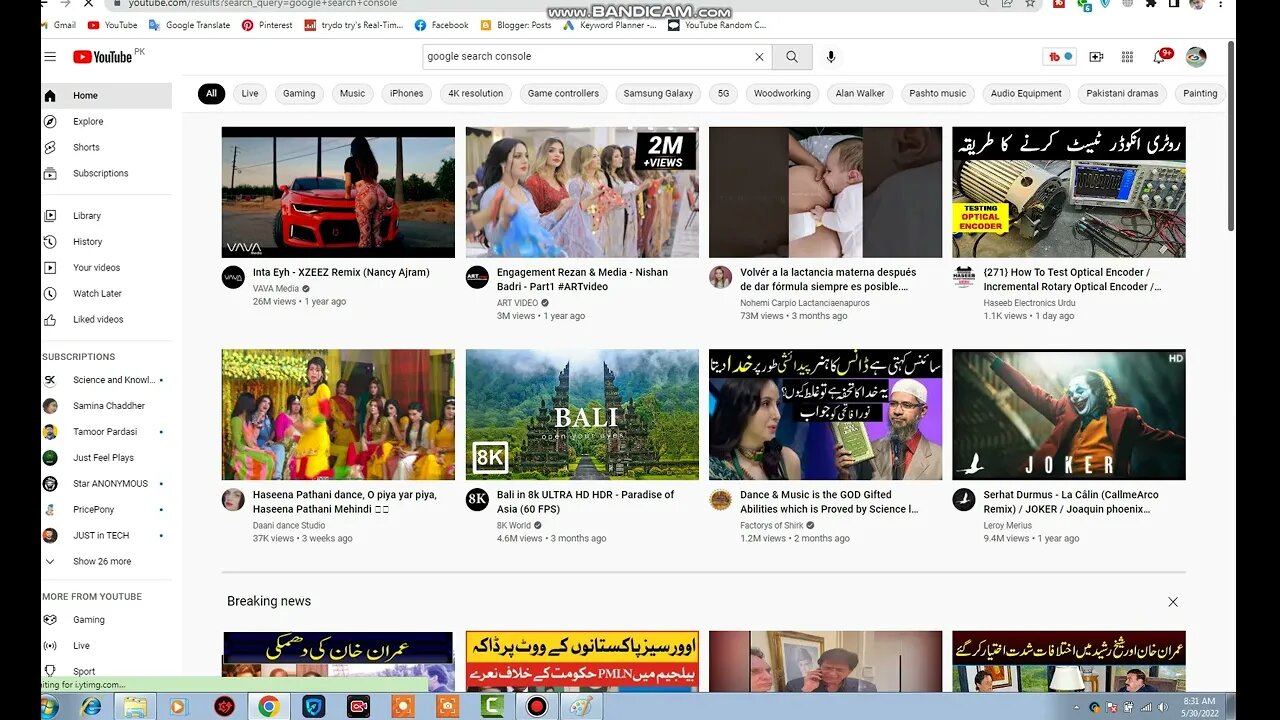Open the YouTube hamburger guide menu
Image resolution: width=1280 pixels, height=720 pixels.
coord(50,57)
